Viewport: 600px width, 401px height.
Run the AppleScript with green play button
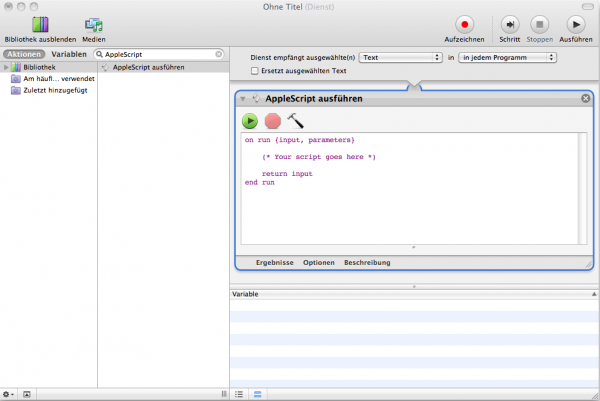[250, 121]
